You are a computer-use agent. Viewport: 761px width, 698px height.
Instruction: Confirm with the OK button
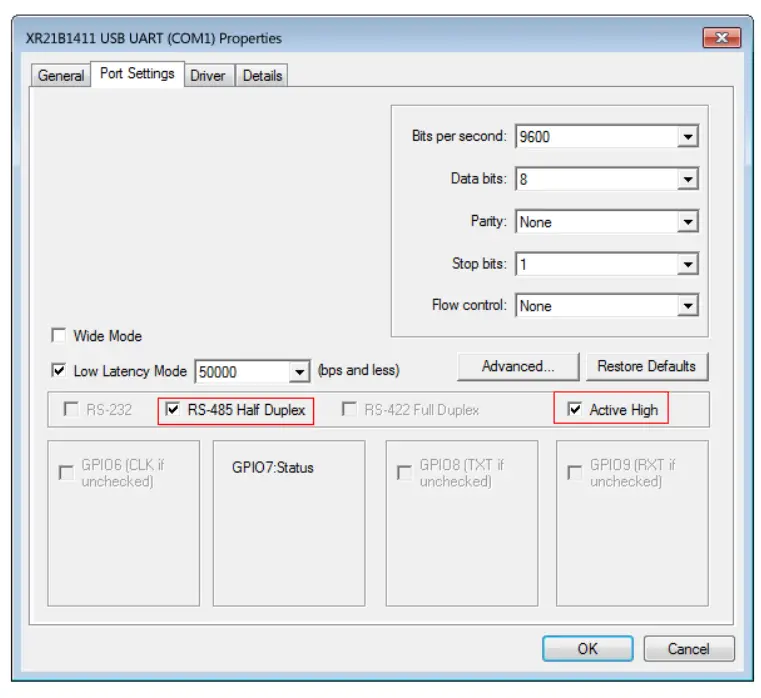click(587, 648)
